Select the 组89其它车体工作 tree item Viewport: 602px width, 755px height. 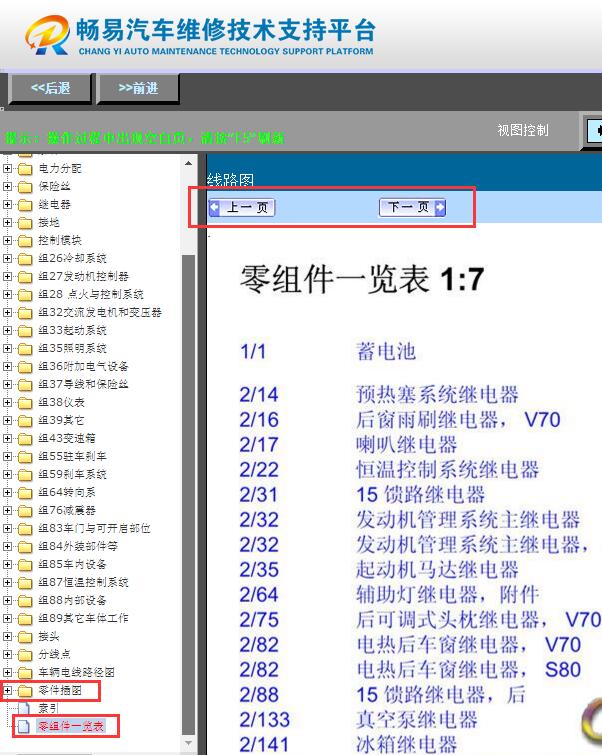[83, 618]
